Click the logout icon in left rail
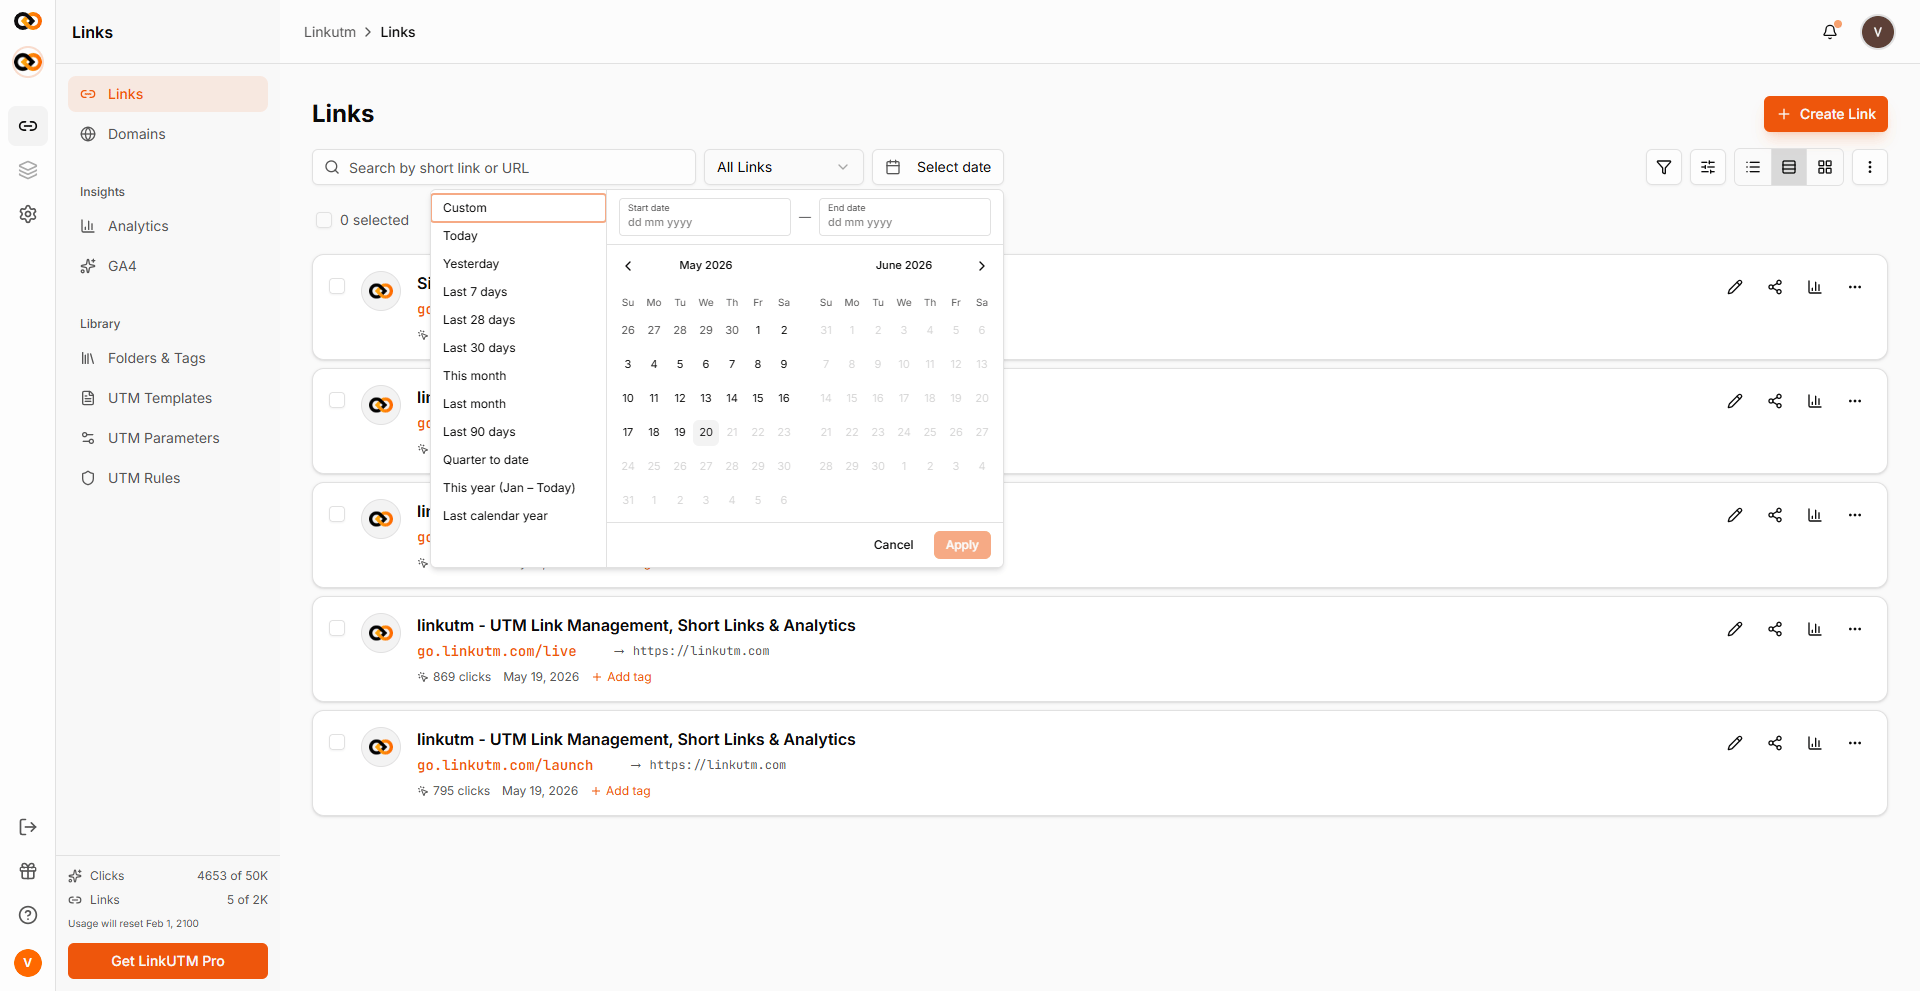1920x991 pixels. (x=28, y=827)
